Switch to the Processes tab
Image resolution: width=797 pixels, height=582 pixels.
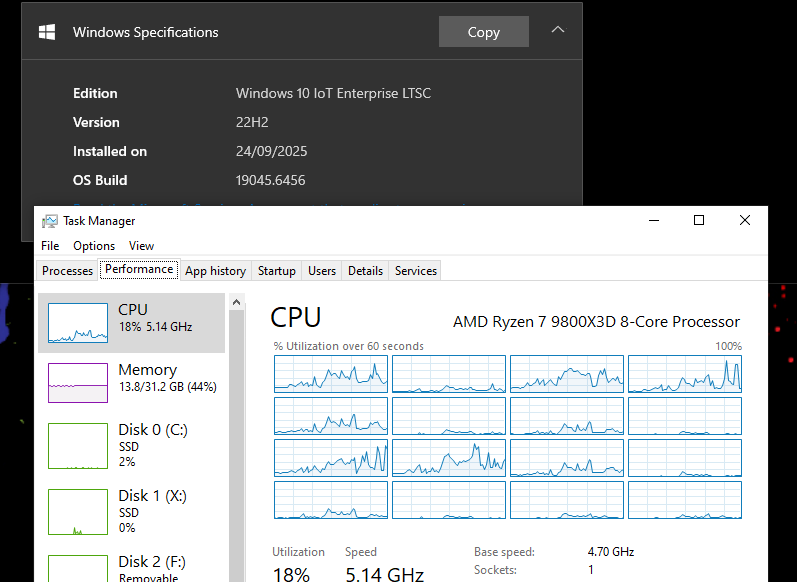(x=67, y=271)
